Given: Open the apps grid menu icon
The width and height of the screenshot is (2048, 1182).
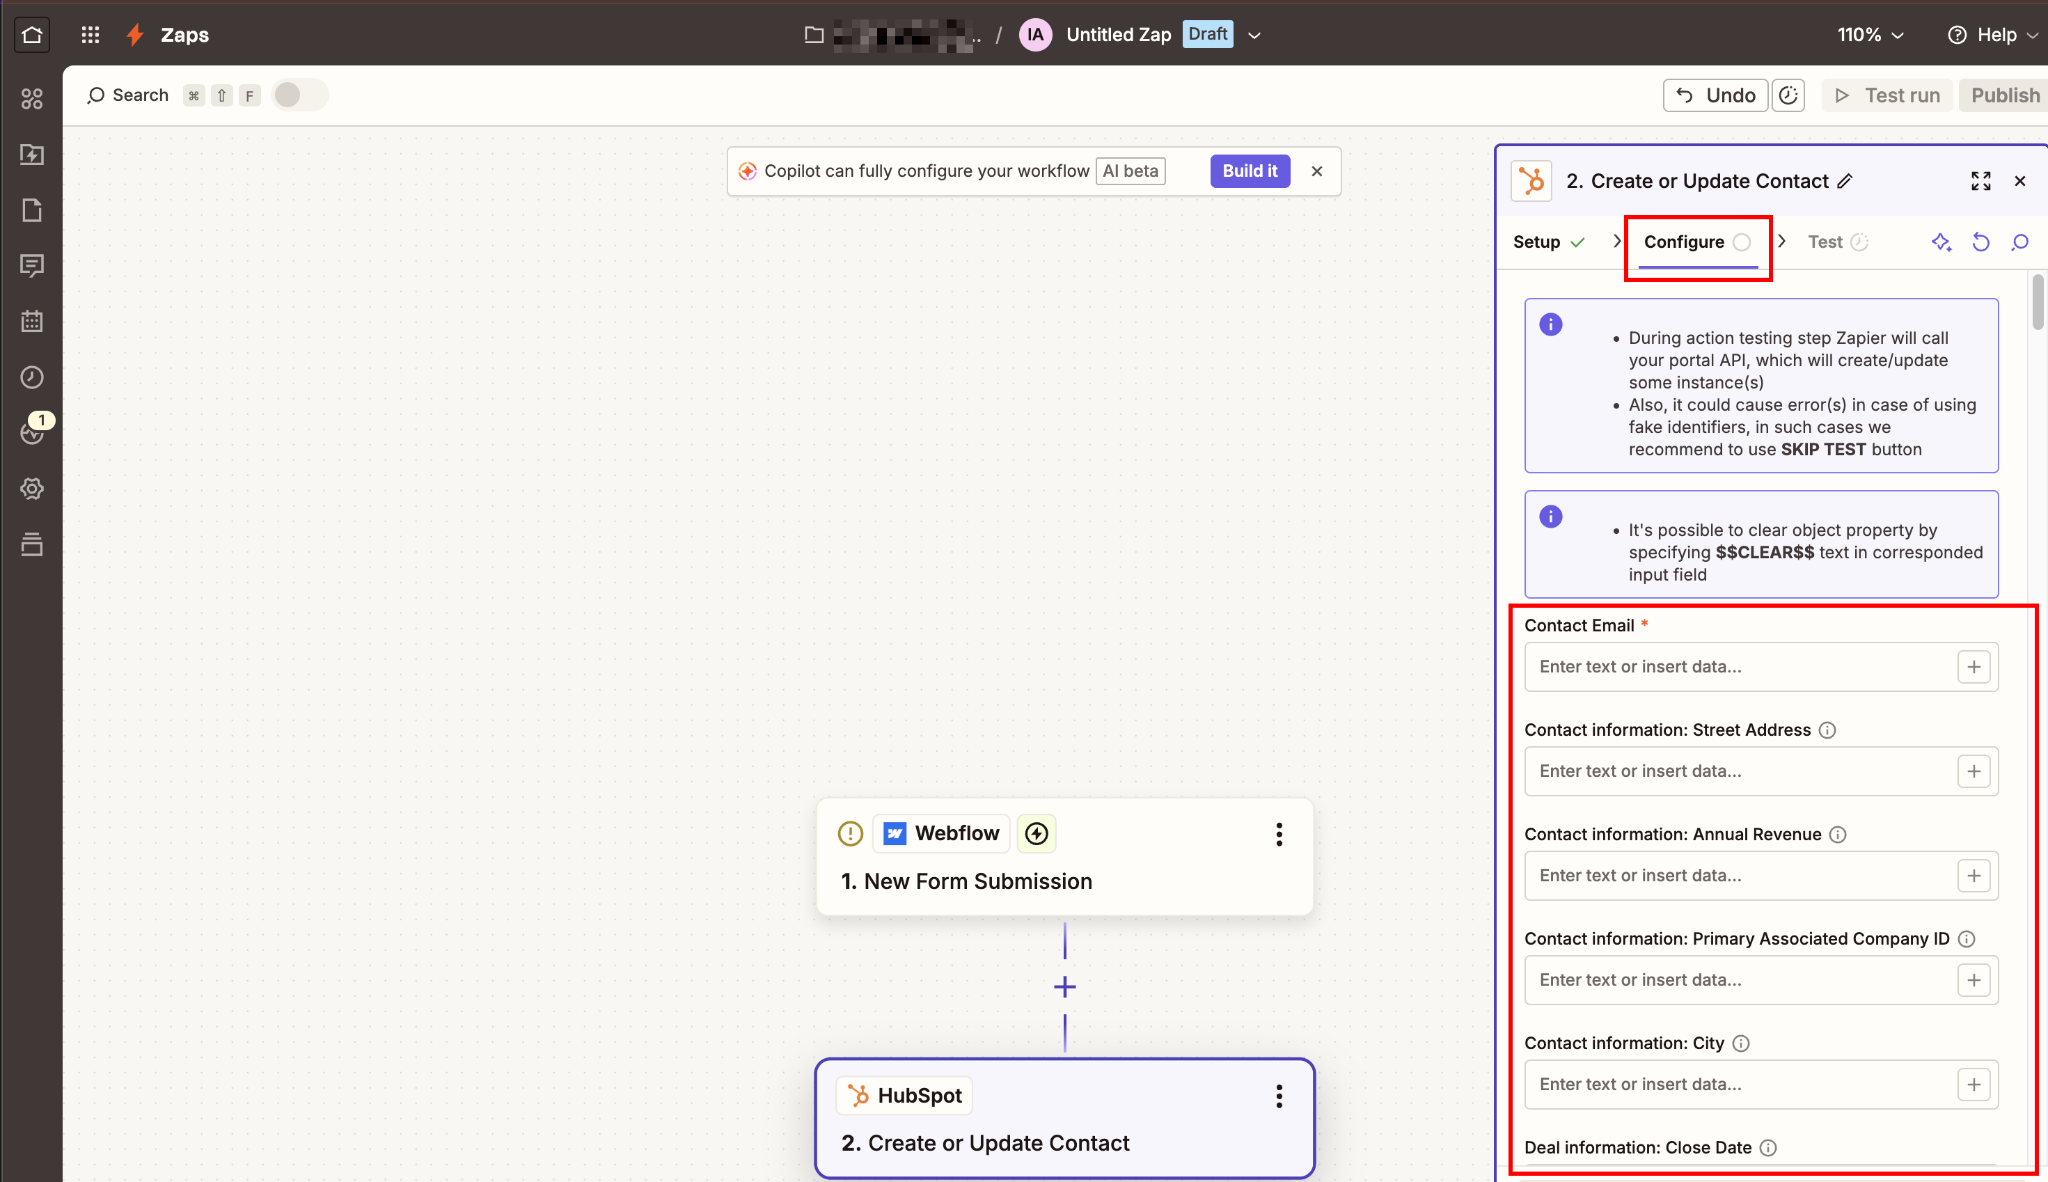Looking at the screenshot, I should tap(90, 35).
